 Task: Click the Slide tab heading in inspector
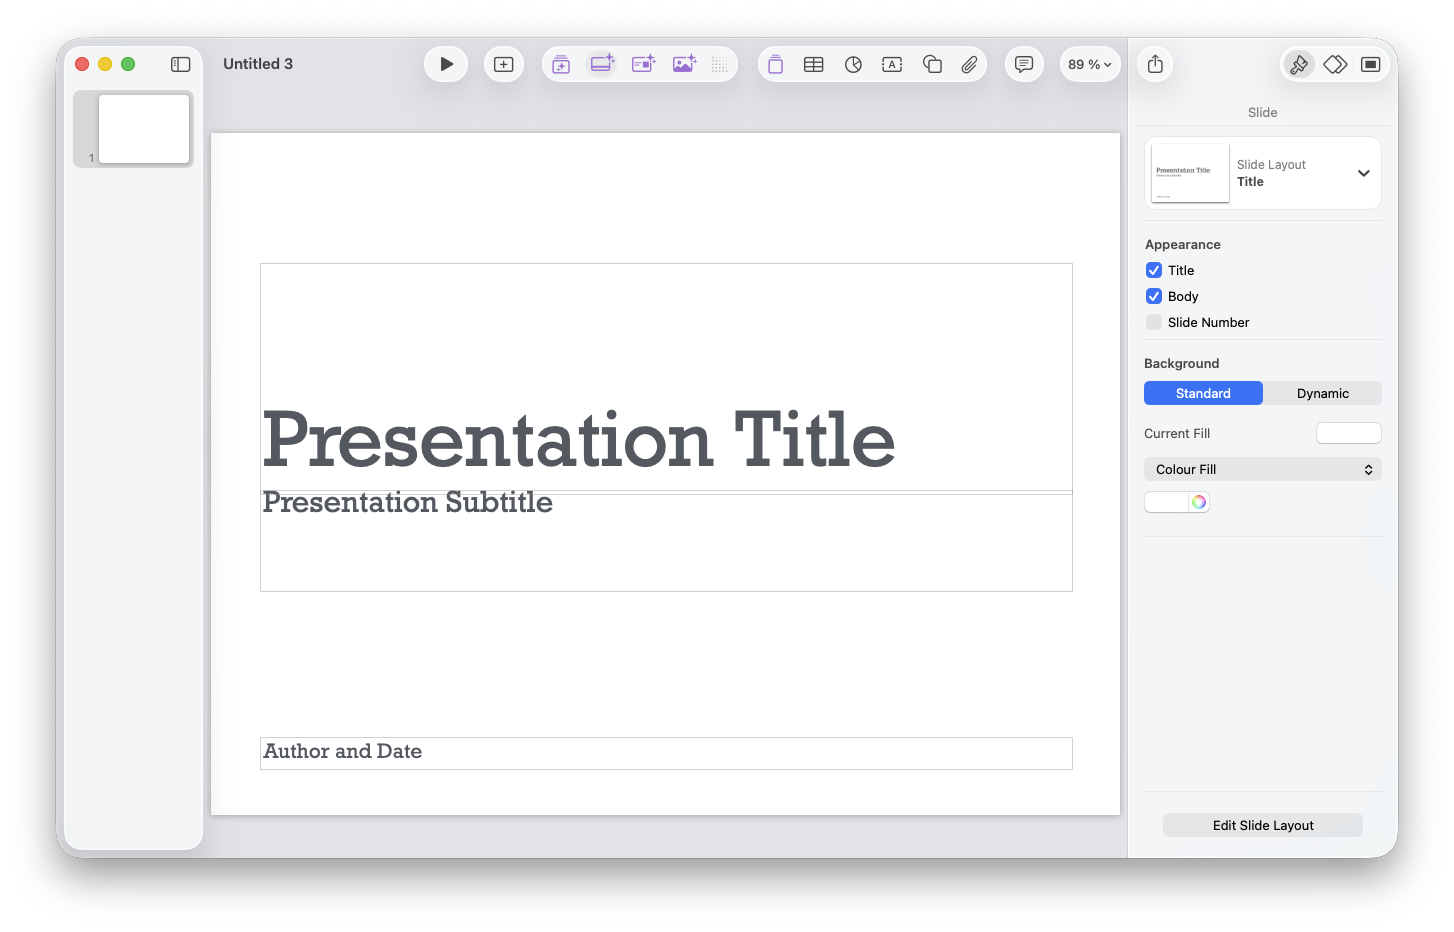coord(1263,112)
